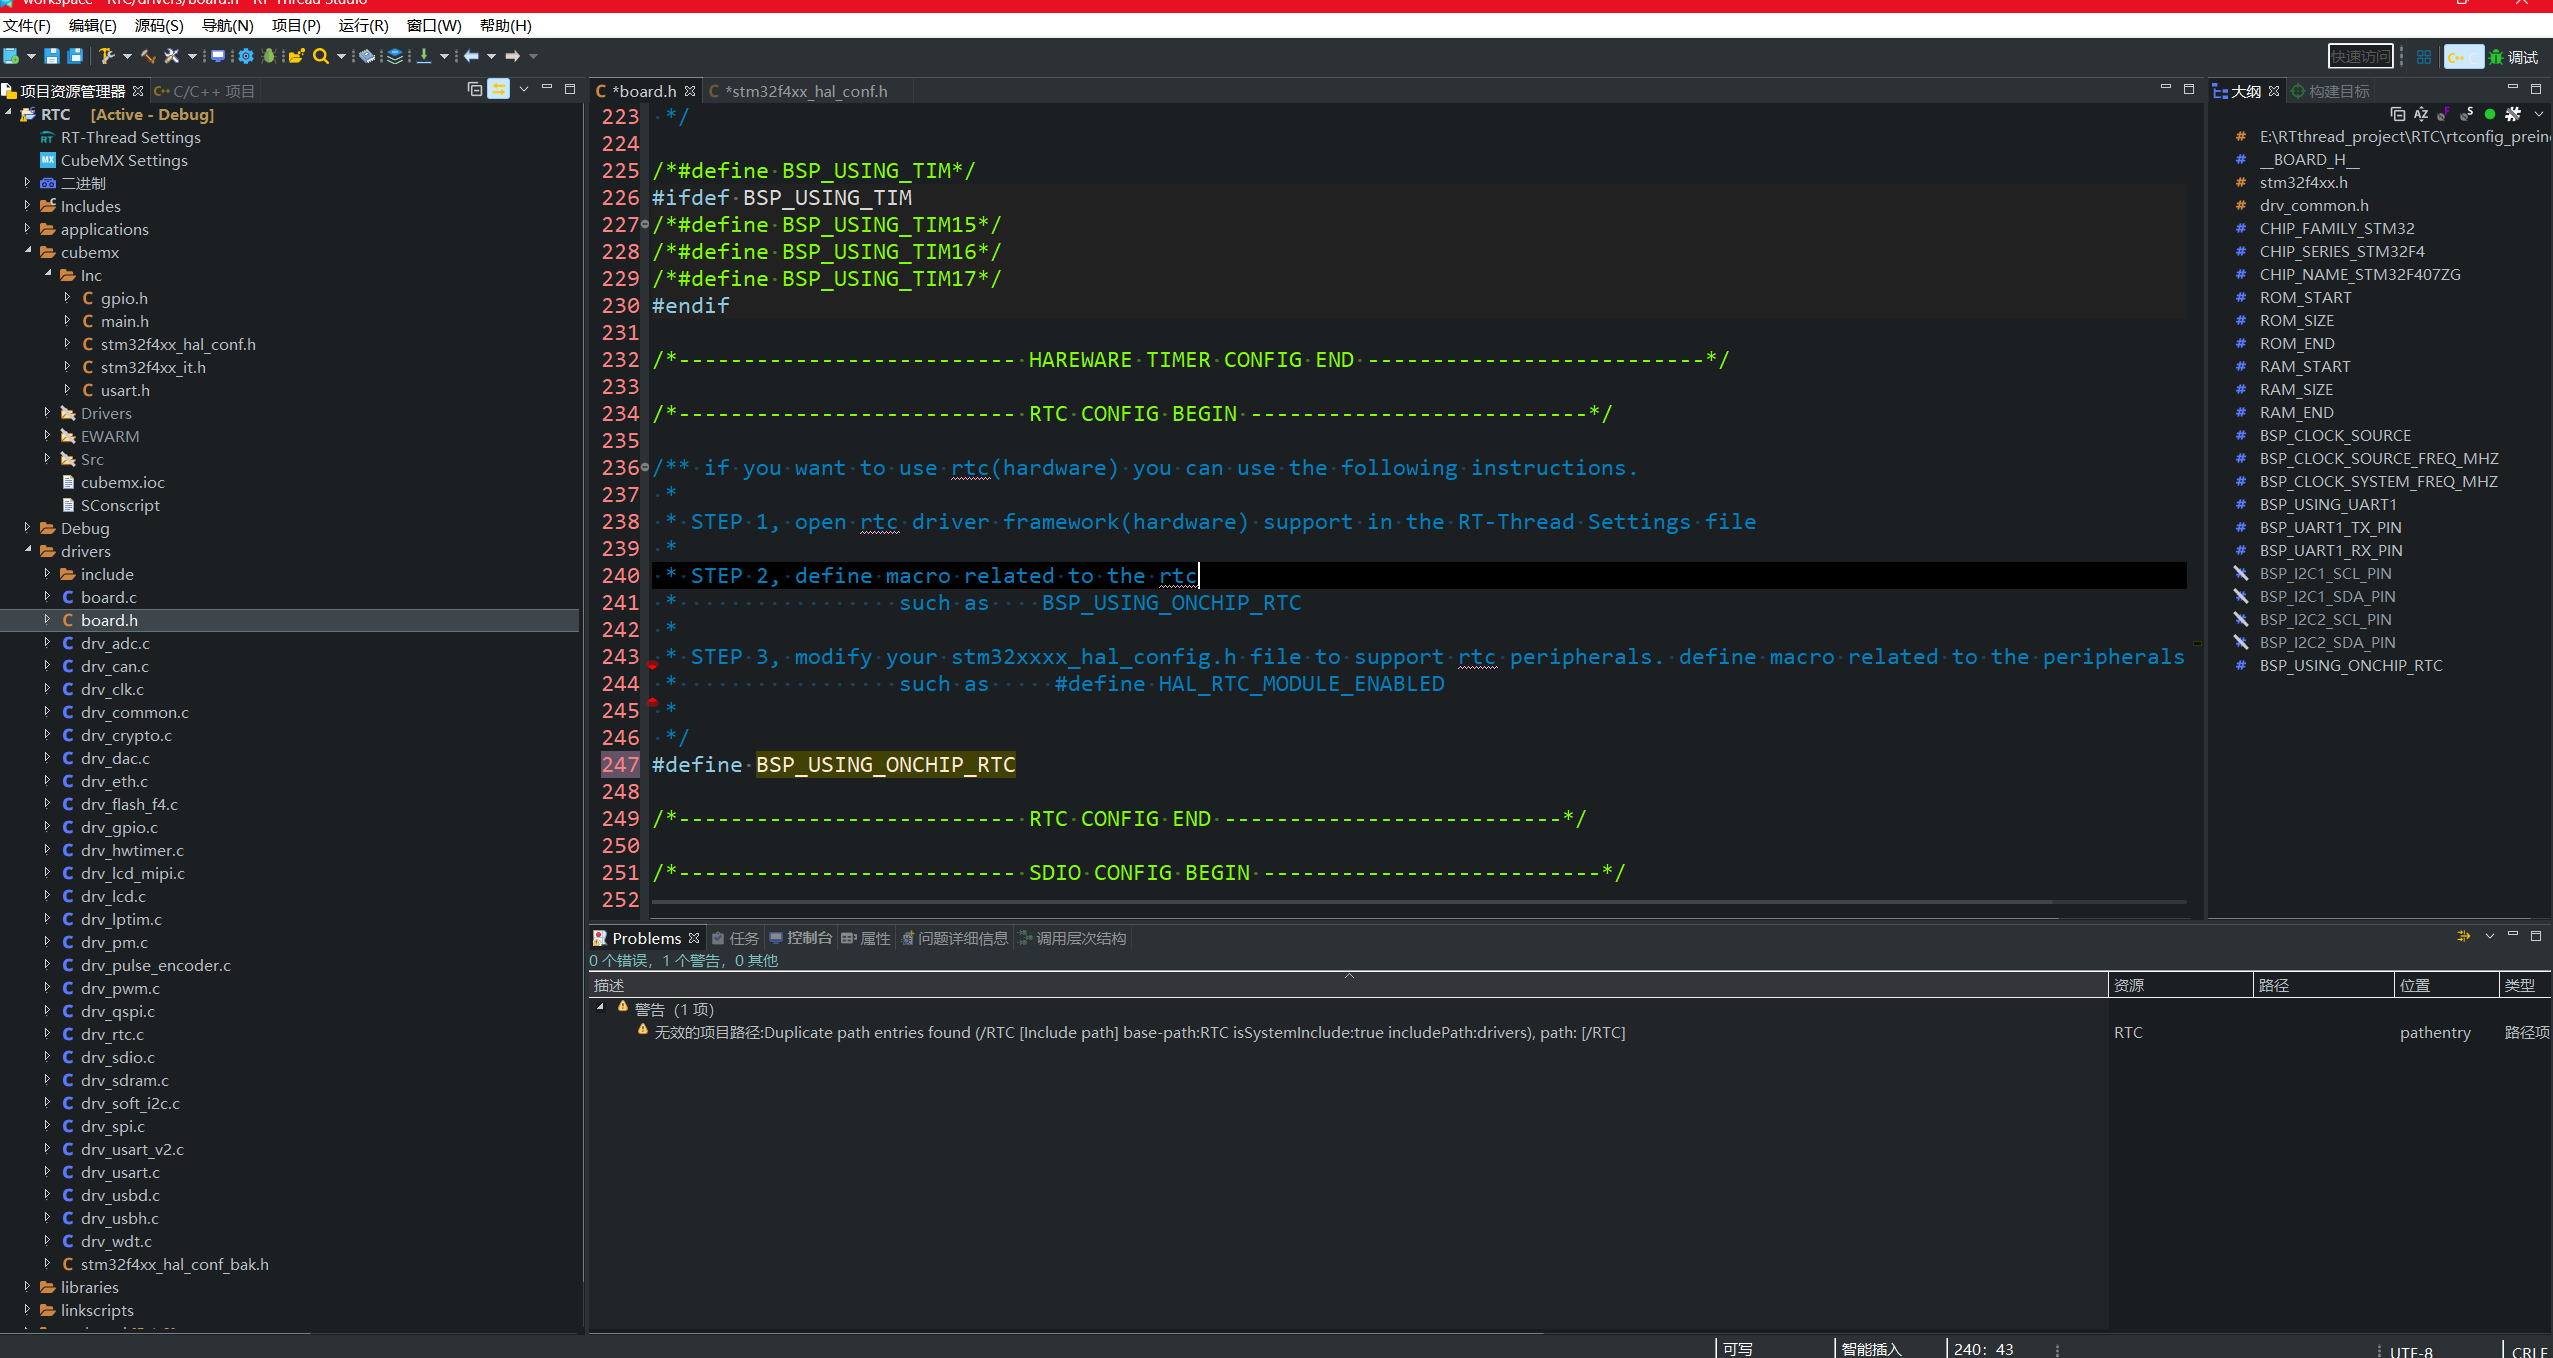This screenshot has width=2553, height=1358.
Task: Click the editor horizontal scrollbar
Action: [1350, 903]
